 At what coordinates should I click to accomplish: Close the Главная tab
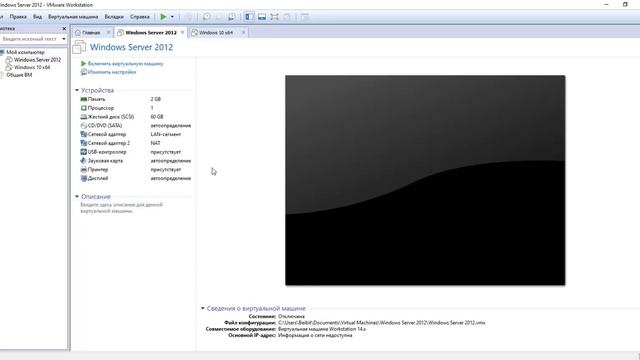108,32
